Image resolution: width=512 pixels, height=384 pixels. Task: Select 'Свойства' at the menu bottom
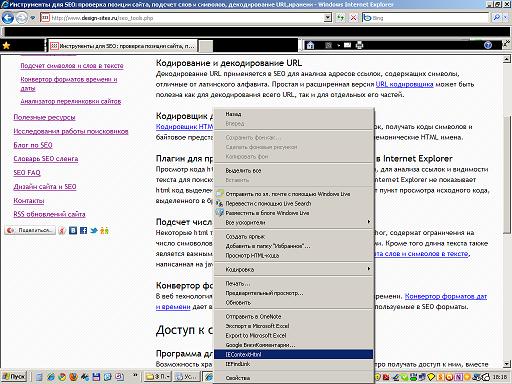pos(293,378)
